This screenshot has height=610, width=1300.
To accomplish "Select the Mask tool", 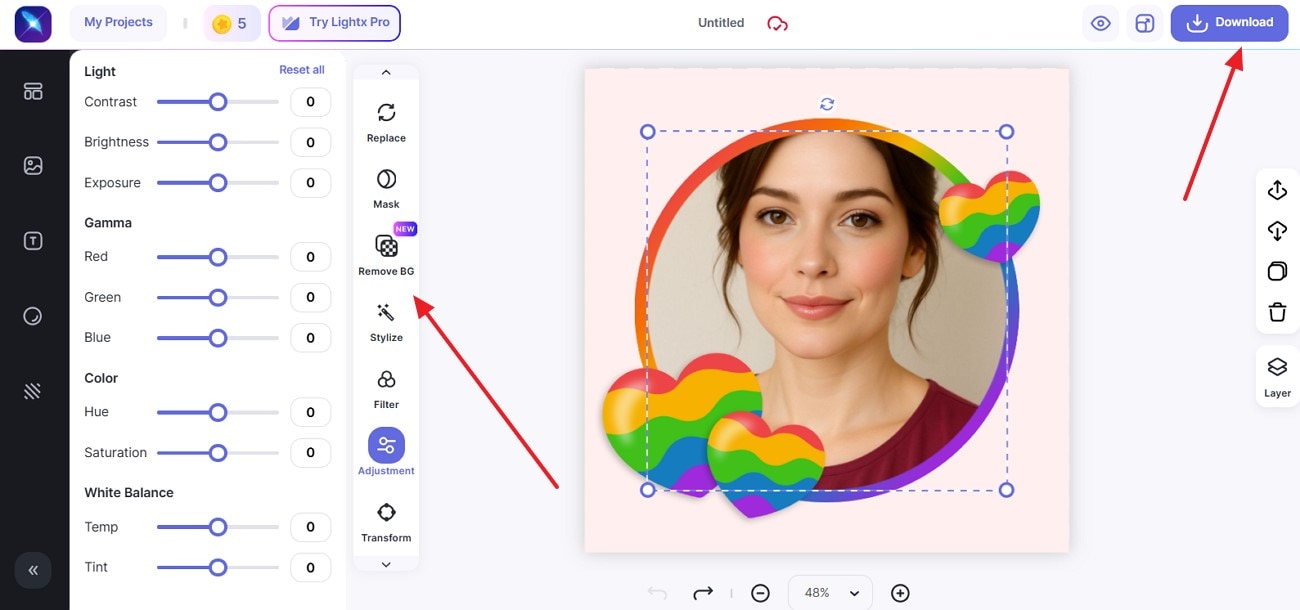I will (386, 188).
